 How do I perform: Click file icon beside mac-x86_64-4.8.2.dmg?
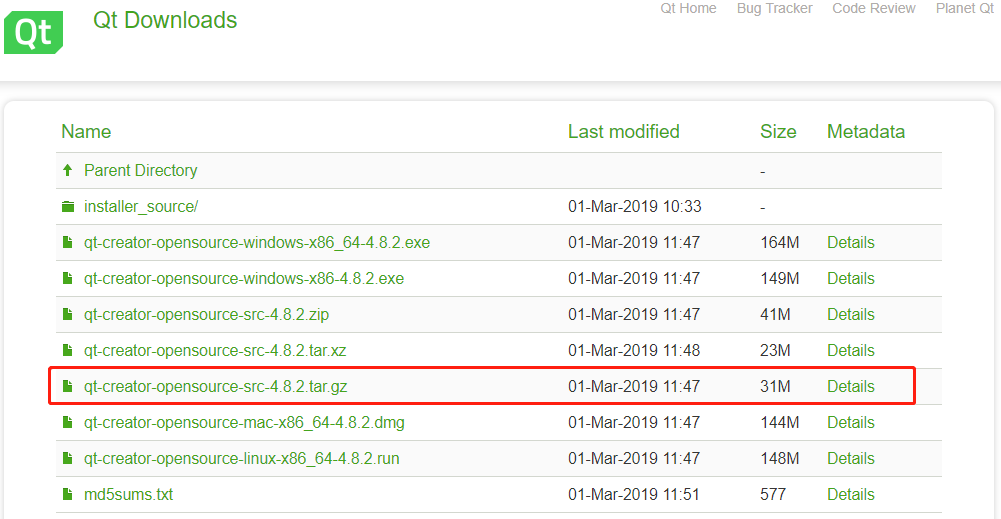pos(68,422)
